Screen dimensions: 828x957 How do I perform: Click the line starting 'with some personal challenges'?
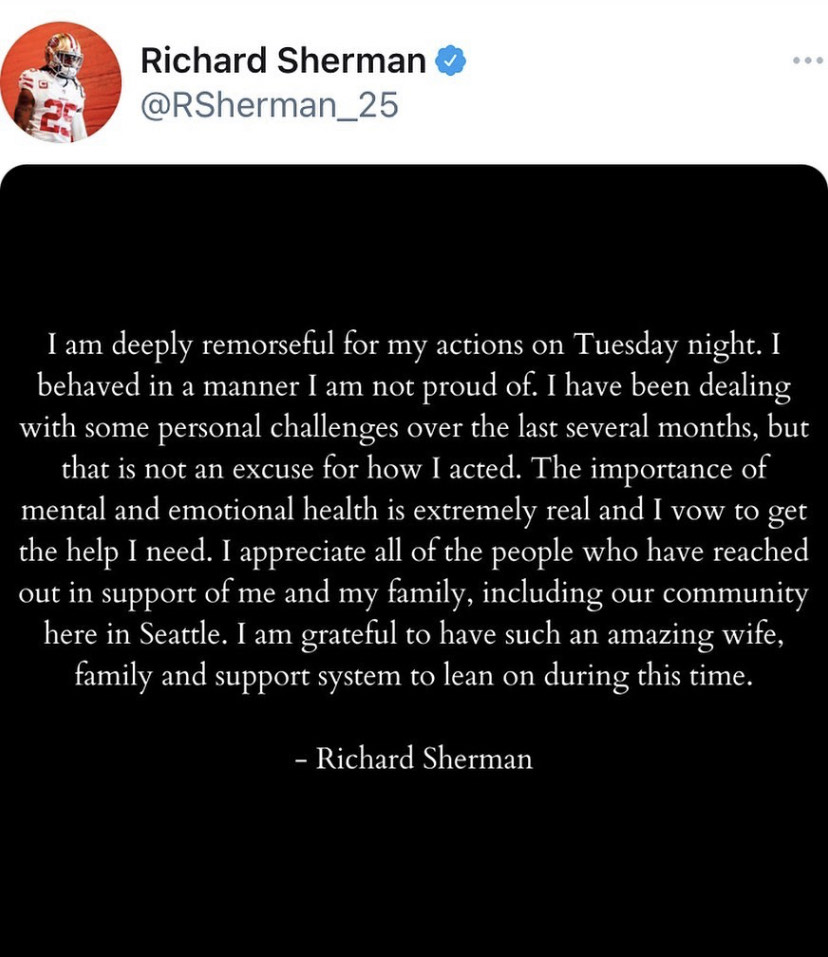coord(413,428)
